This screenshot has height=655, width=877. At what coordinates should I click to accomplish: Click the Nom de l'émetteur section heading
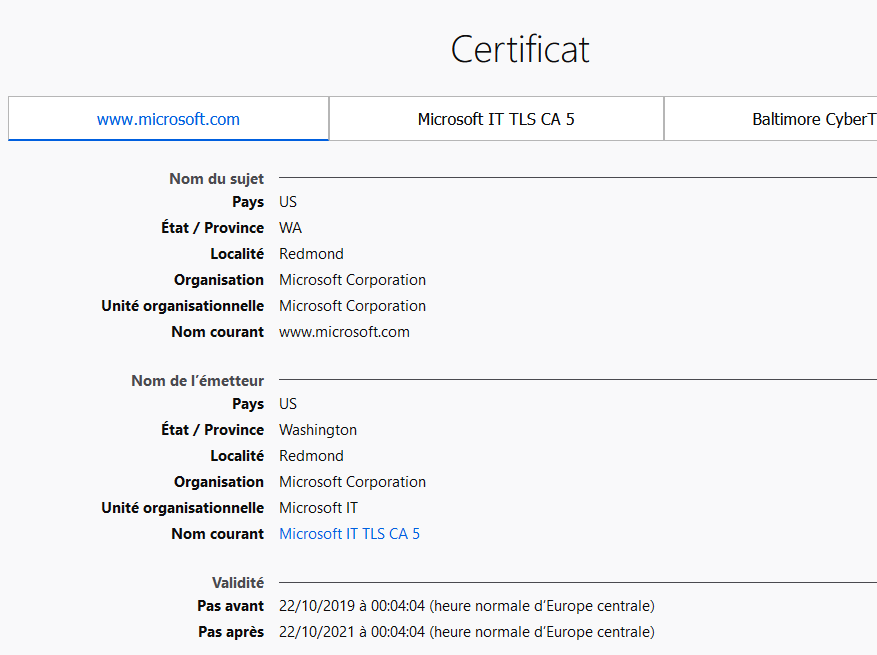[x=197, y=381]
